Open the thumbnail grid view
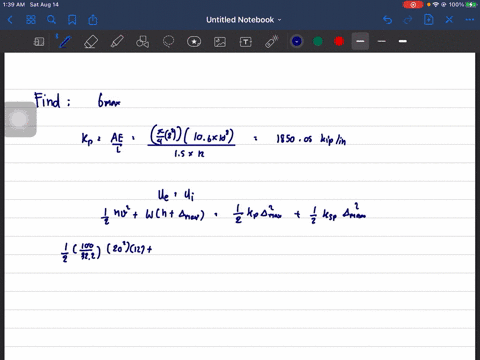 click(x=31, y=20)
